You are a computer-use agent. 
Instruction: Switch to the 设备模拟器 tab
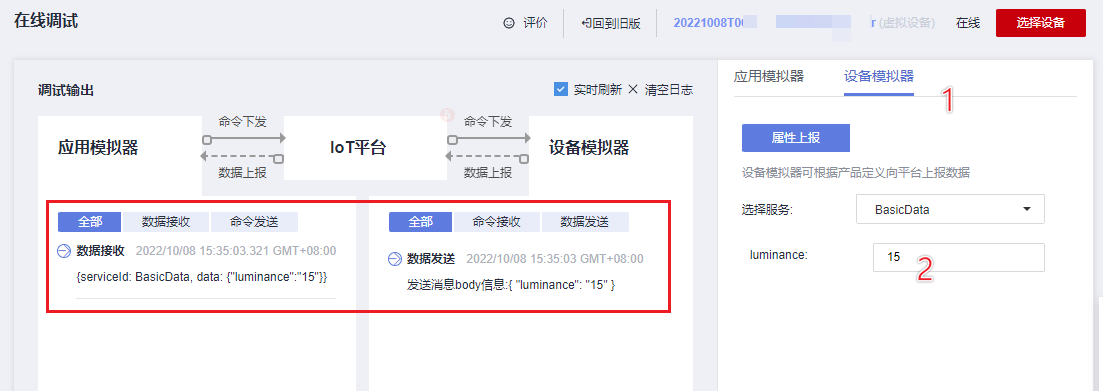[879, 77]
